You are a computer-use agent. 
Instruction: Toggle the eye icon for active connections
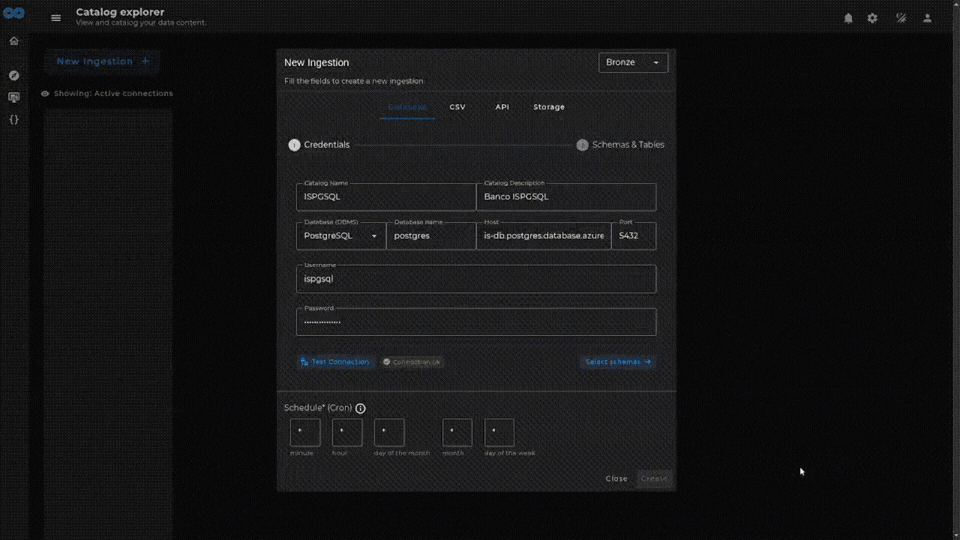(45, 94)
